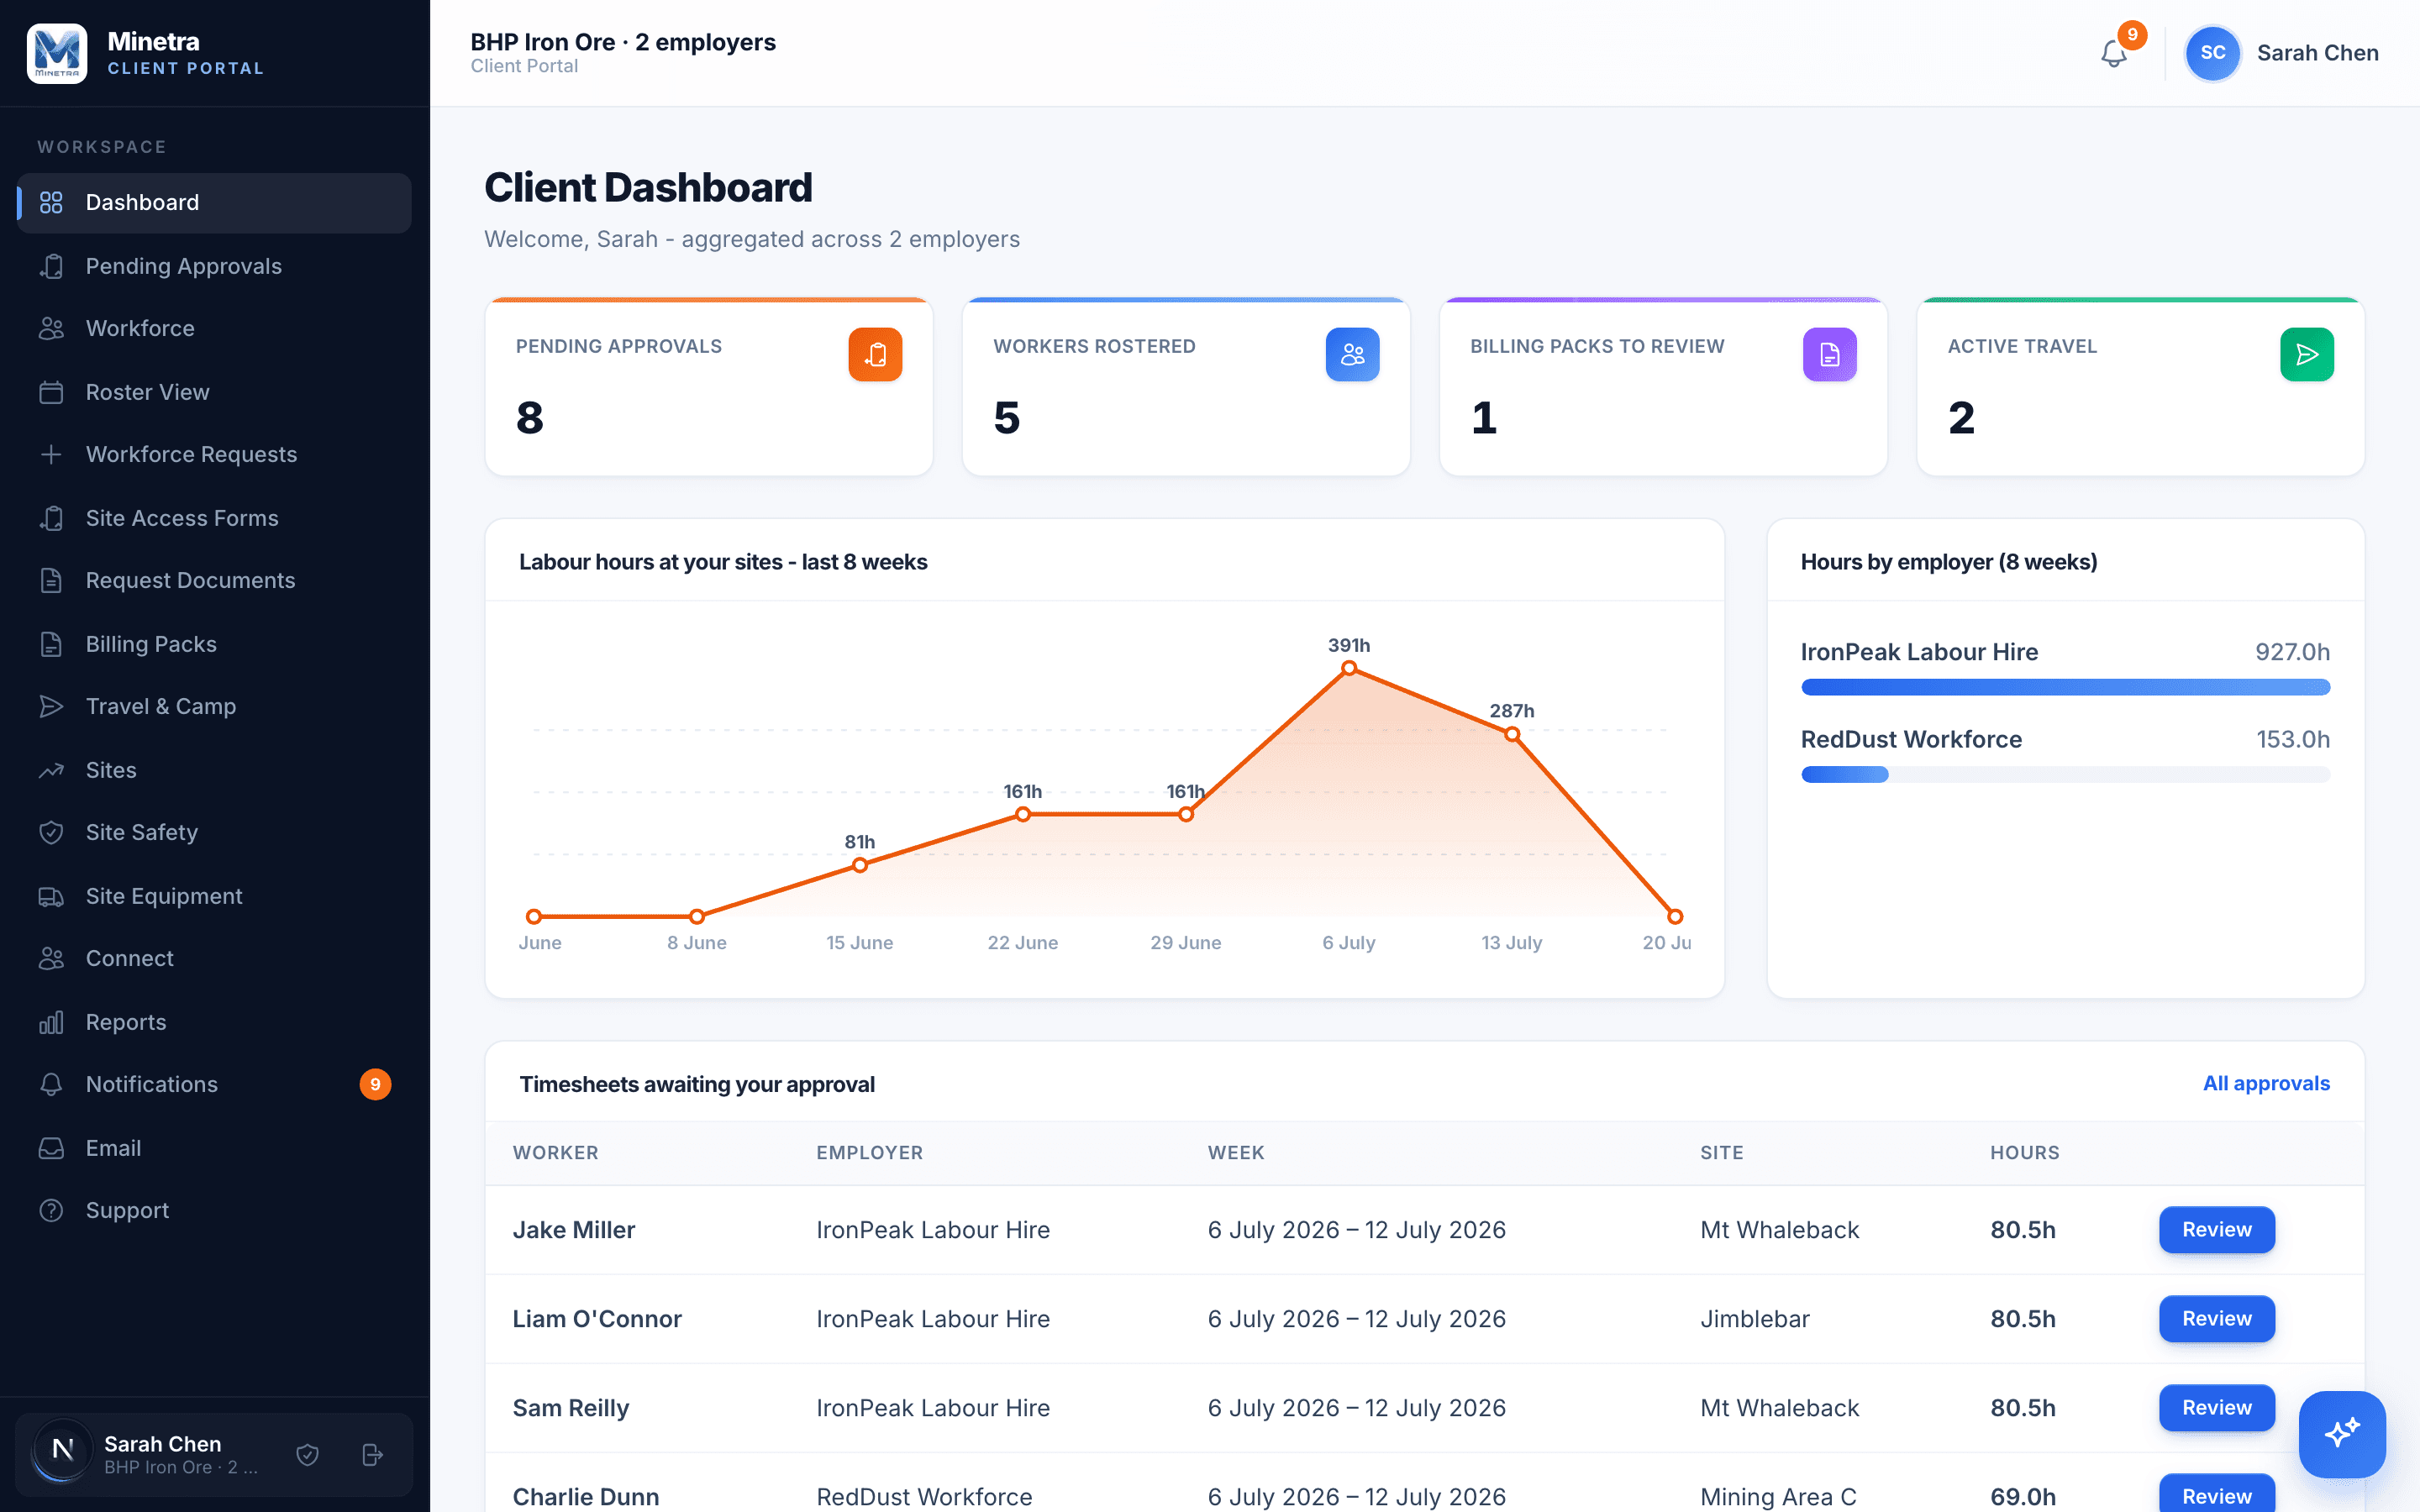Open Notifications menu item
Image resolution: width=2420 pixels, height=1512 pixels.
(214, 1084)
